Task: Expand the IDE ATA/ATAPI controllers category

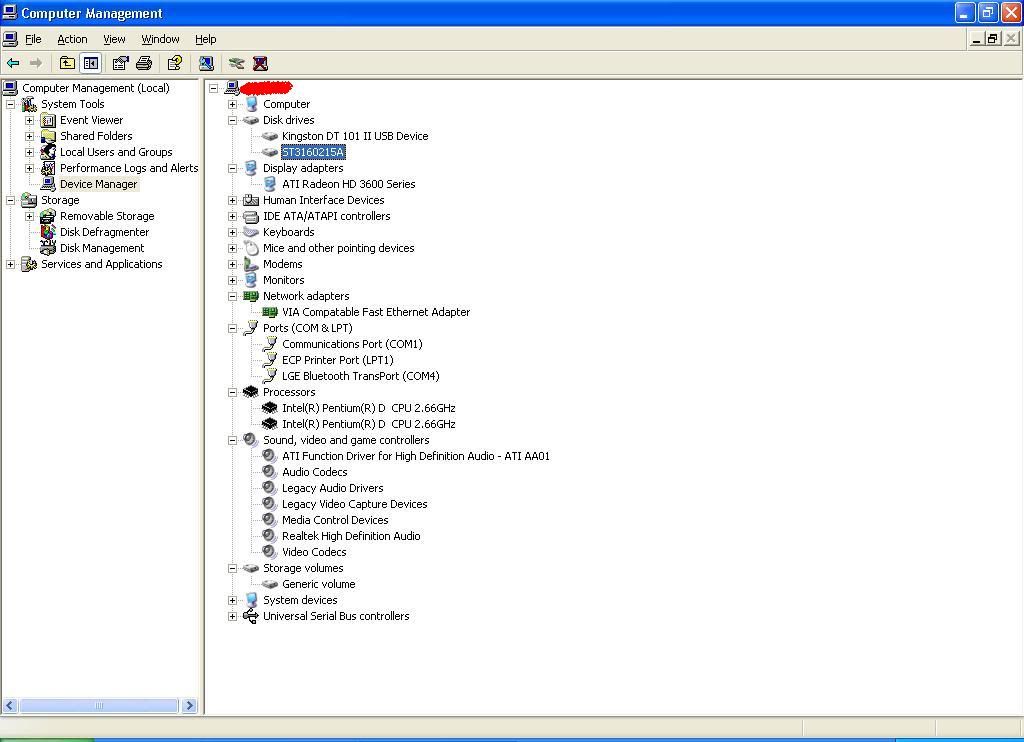Action: click(232, 216)
